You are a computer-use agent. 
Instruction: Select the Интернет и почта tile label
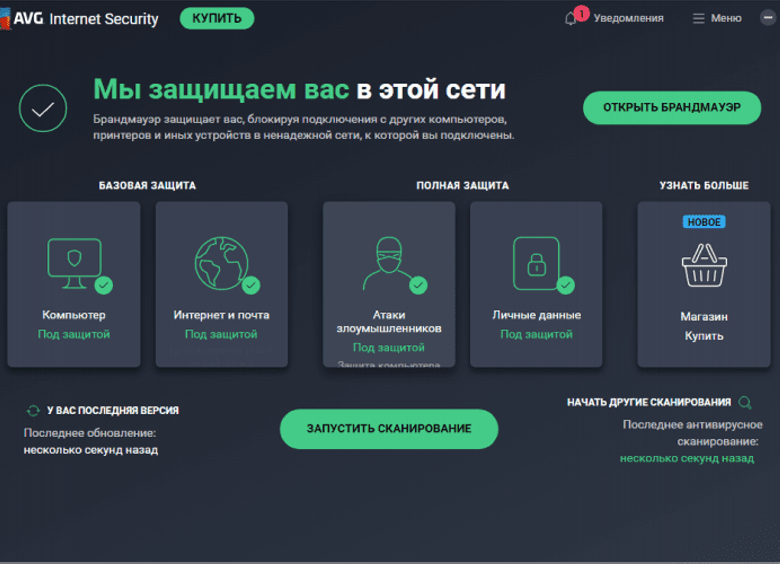coord(221,315)
